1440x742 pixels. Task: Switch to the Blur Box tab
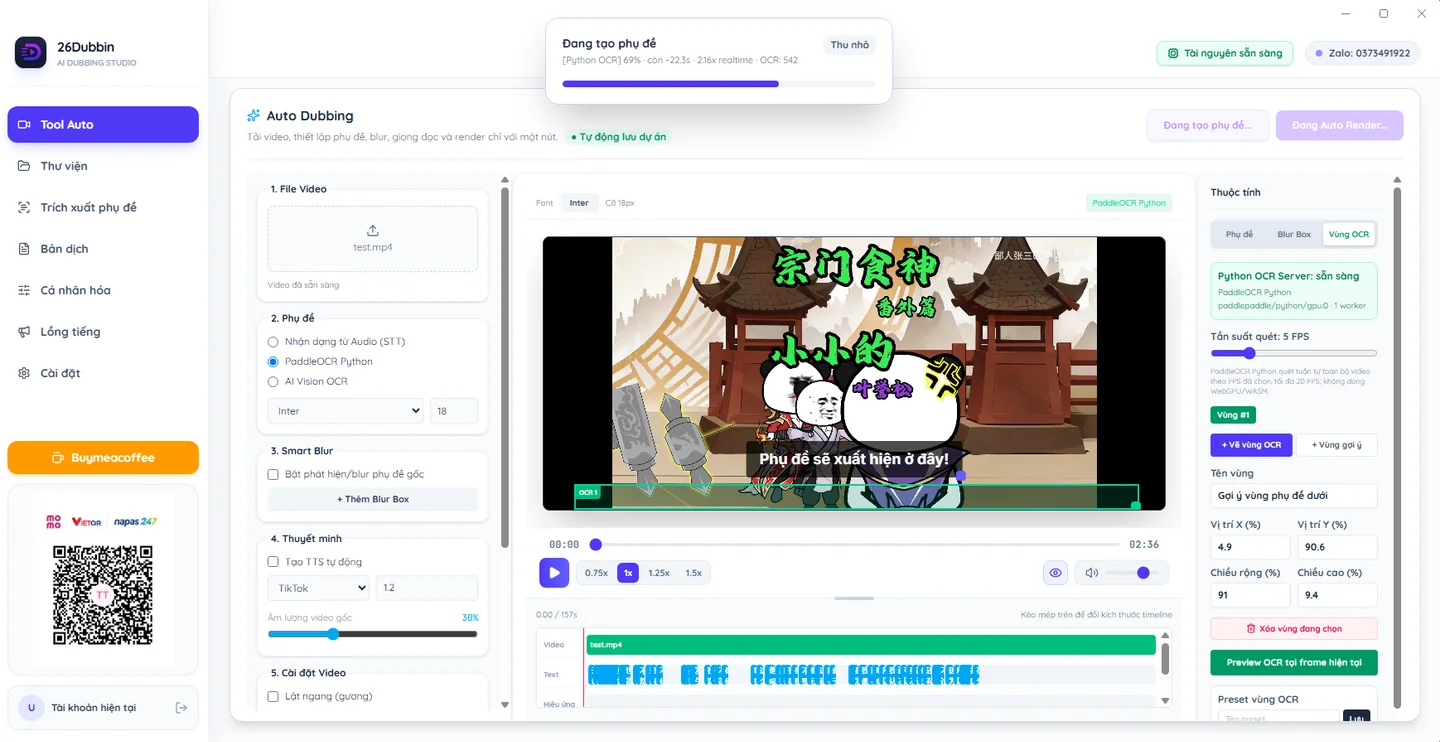point(1294,234)
